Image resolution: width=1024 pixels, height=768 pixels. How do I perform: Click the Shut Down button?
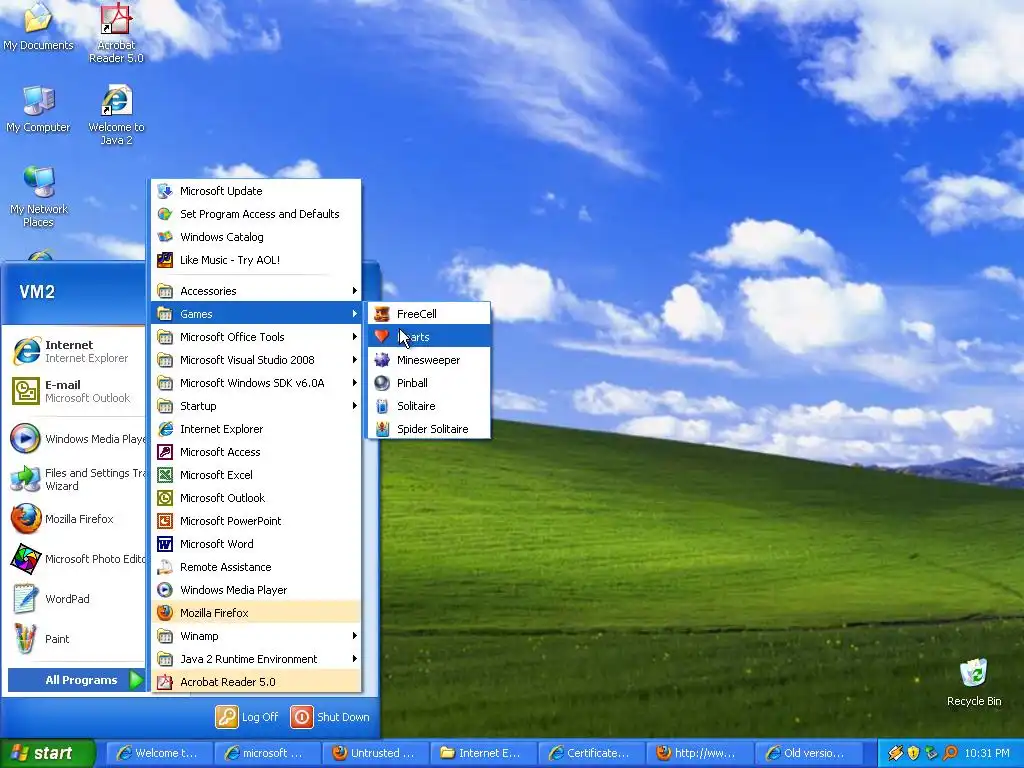(330, 717)
